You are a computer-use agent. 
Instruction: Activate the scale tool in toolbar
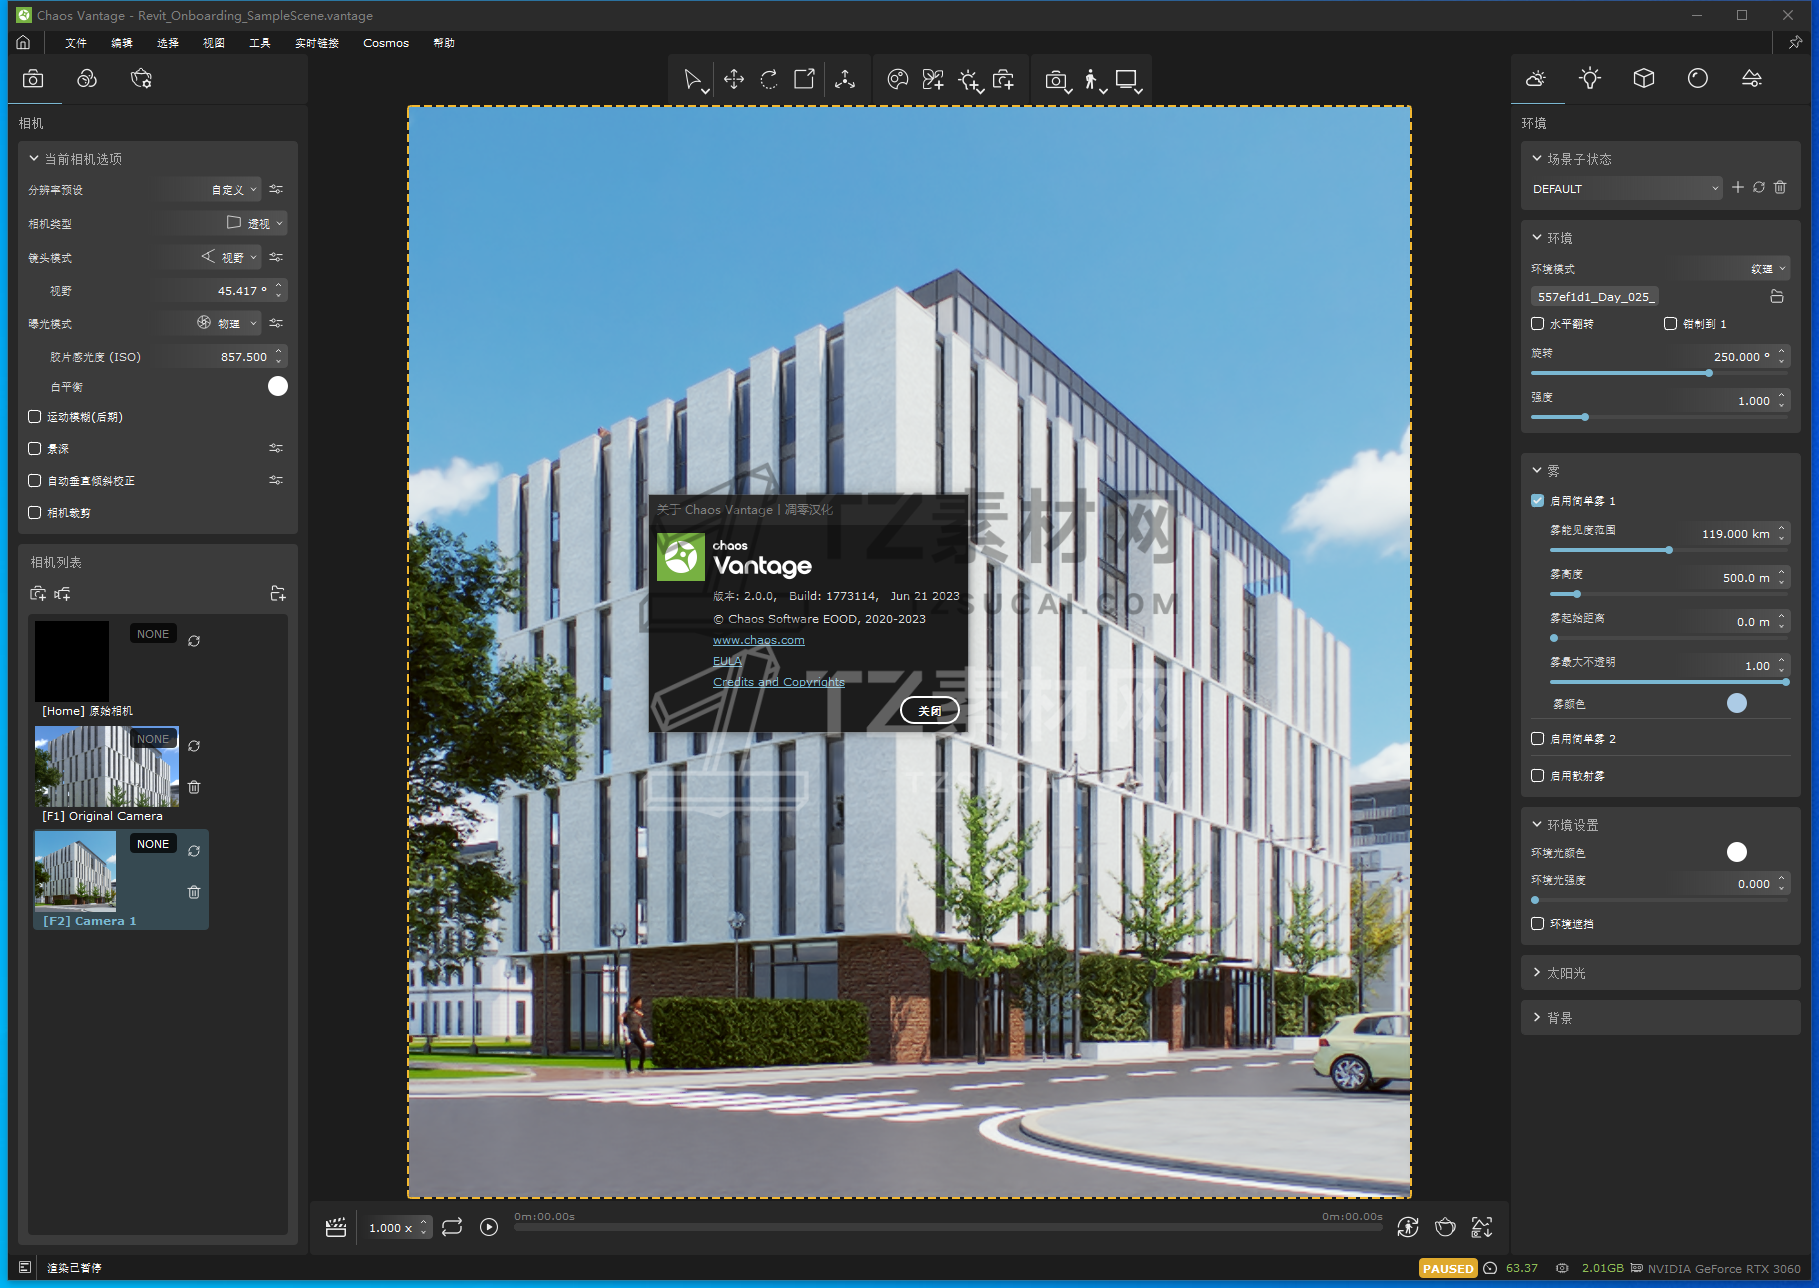[804, 79]
